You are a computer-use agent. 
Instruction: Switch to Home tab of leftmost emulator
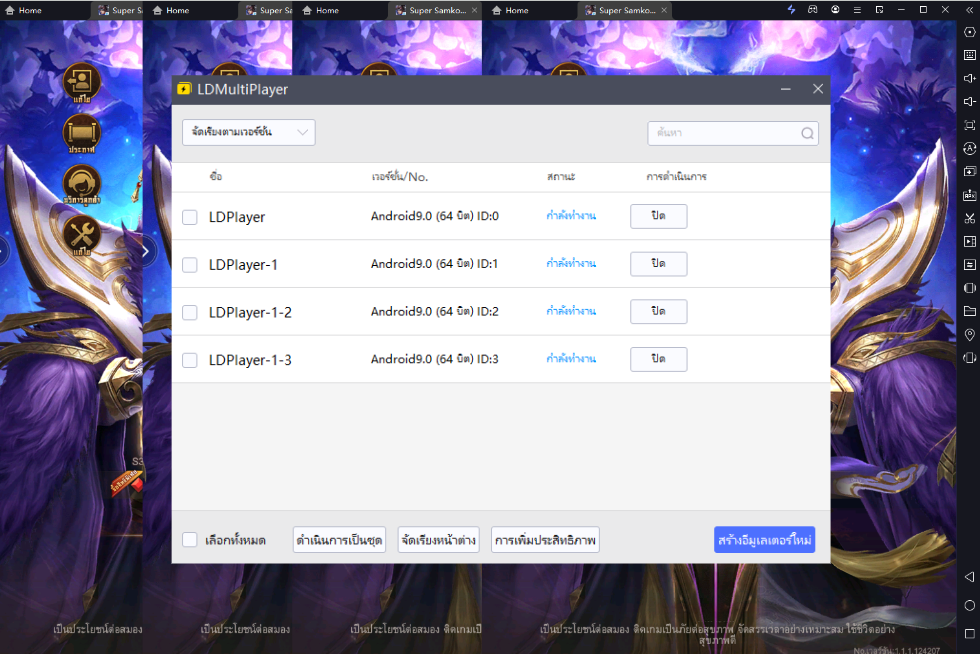24,10
